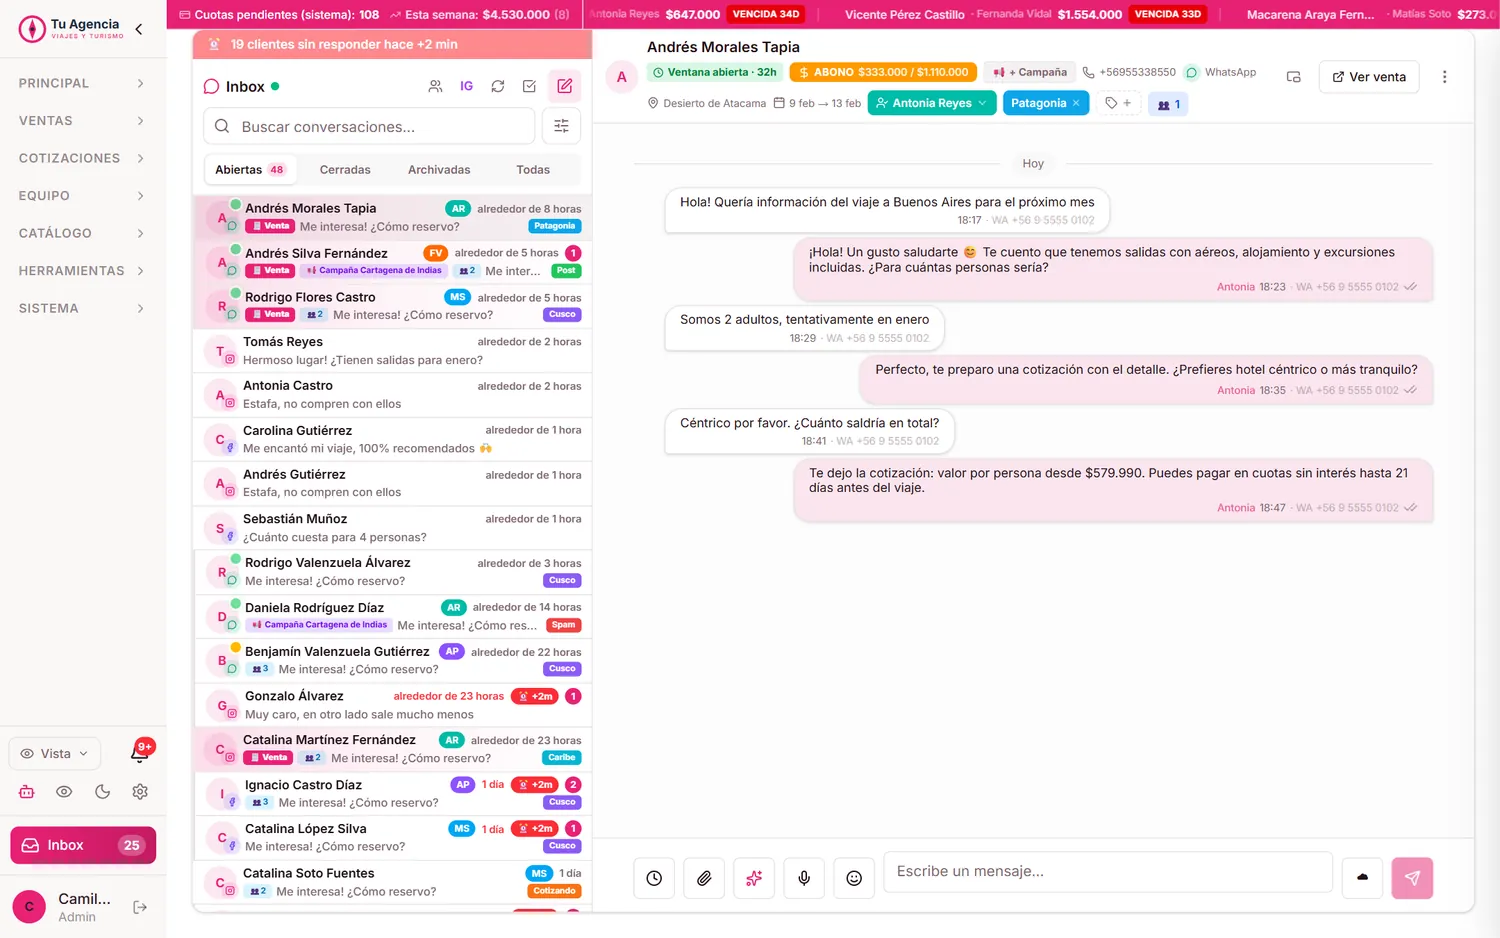Image resolution: width=1500 pixels, height=938 pixels.
Task: Attach a file with the paperclip icon
Action: [704, 878]
